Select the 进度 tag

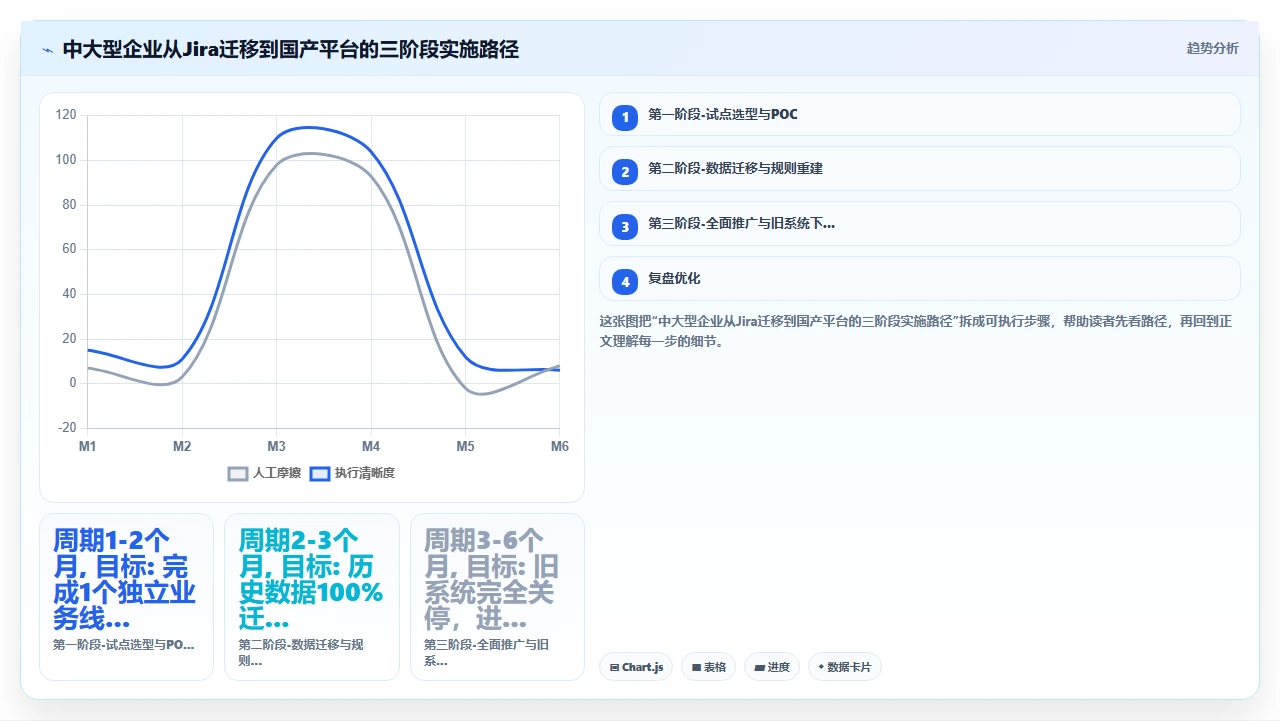pos(772,667)
